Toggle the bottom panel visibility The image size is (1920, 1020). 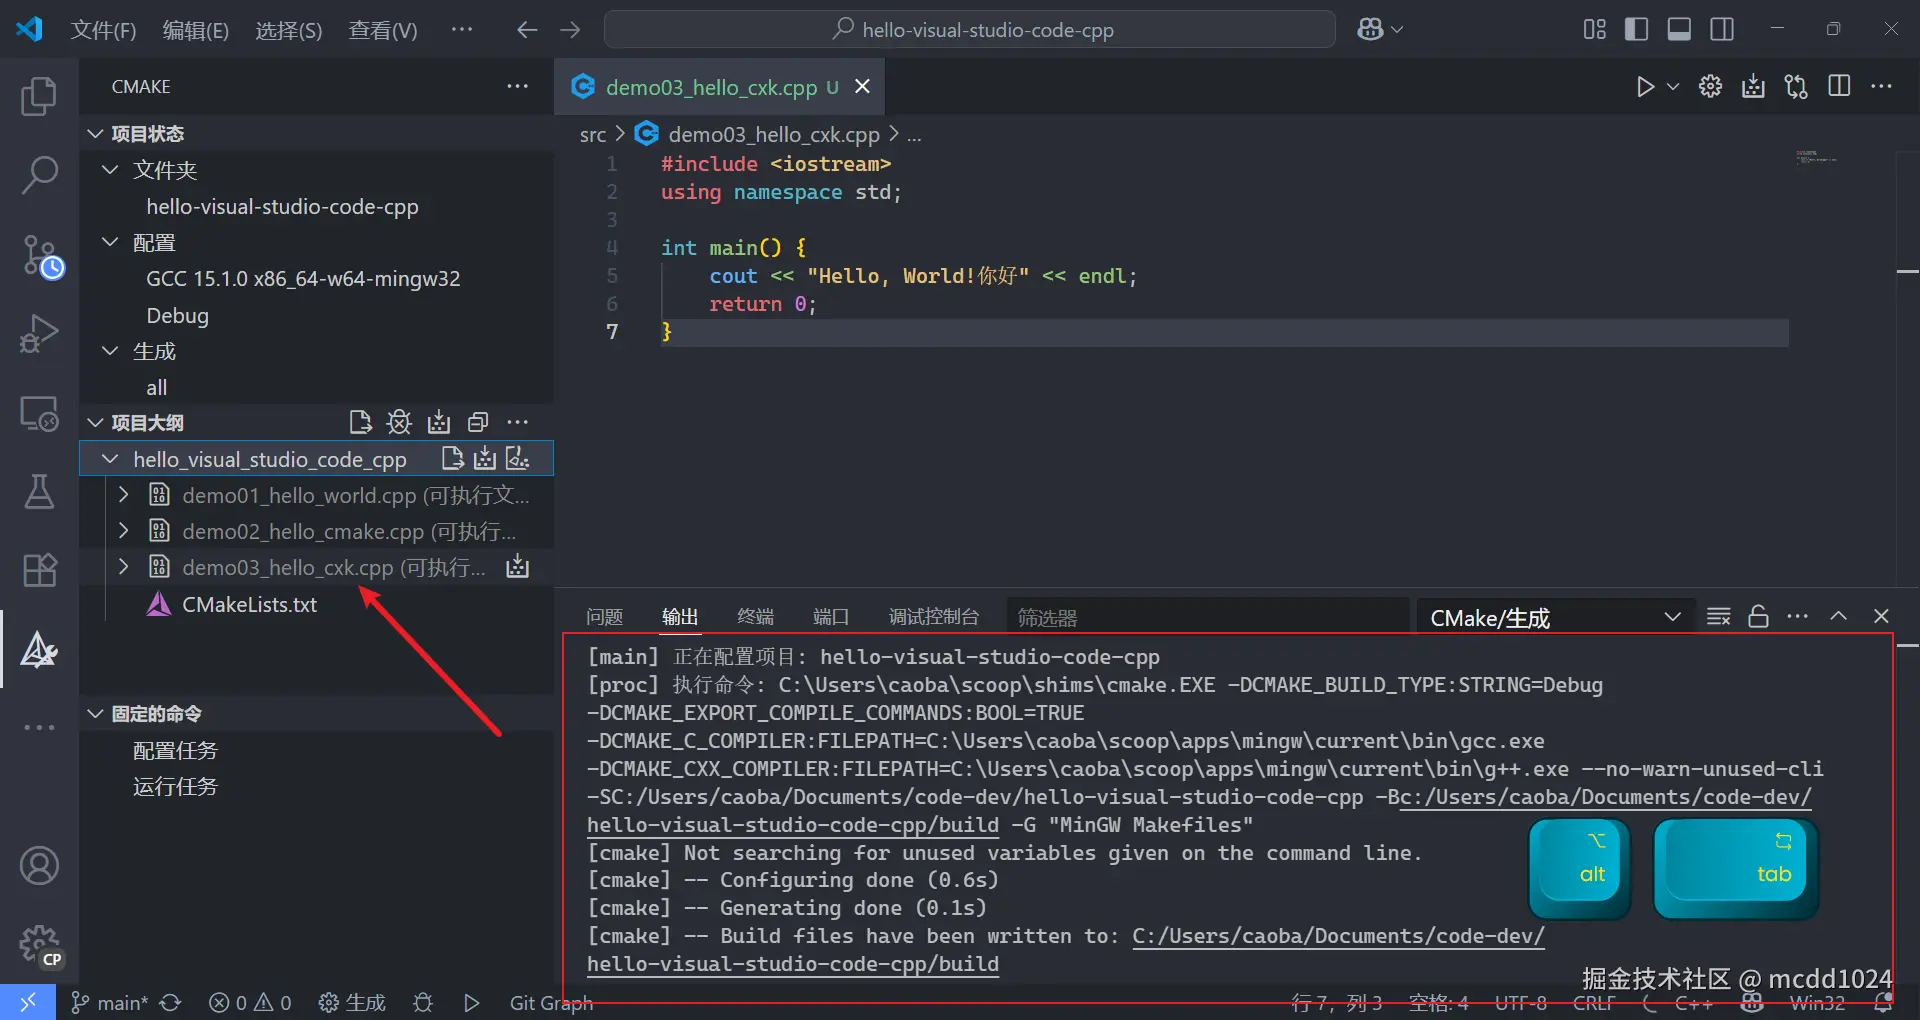[1679, 30]
